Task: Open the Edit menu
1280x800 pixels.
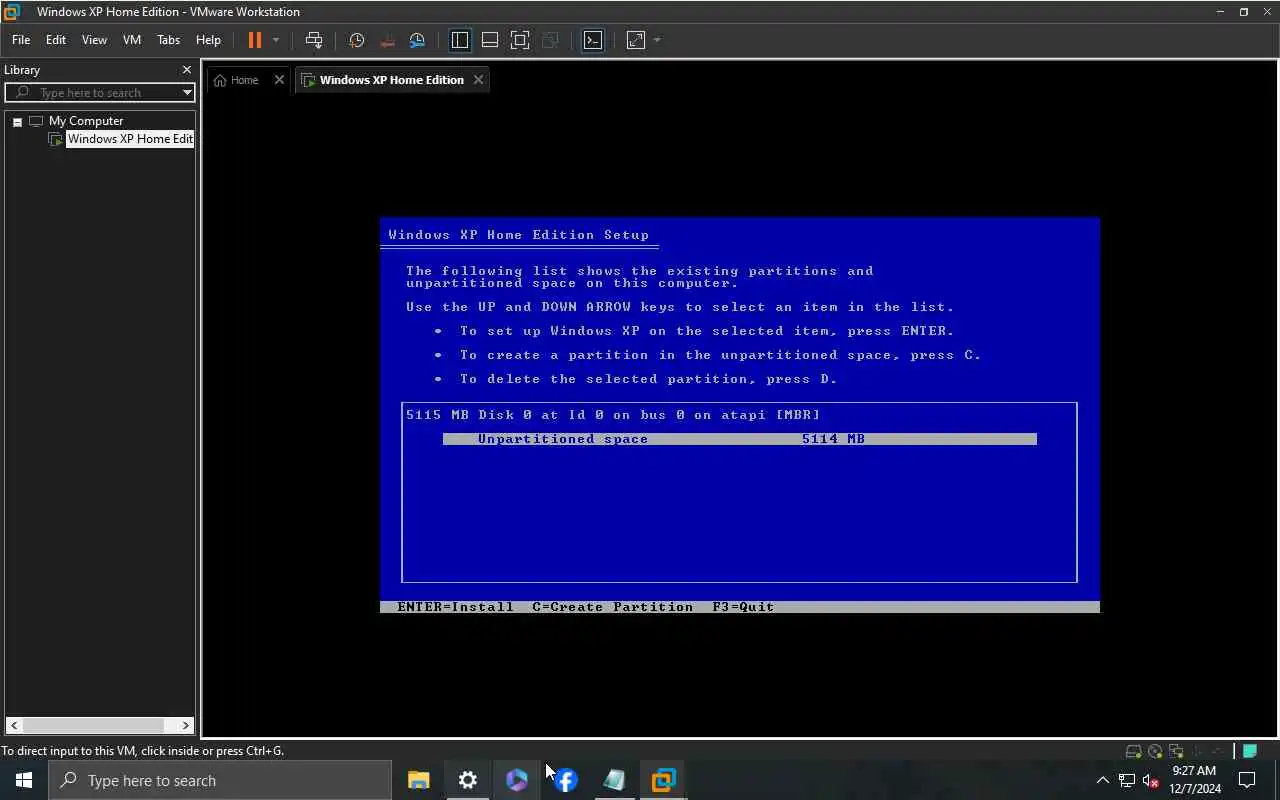Action: [56, 40]
